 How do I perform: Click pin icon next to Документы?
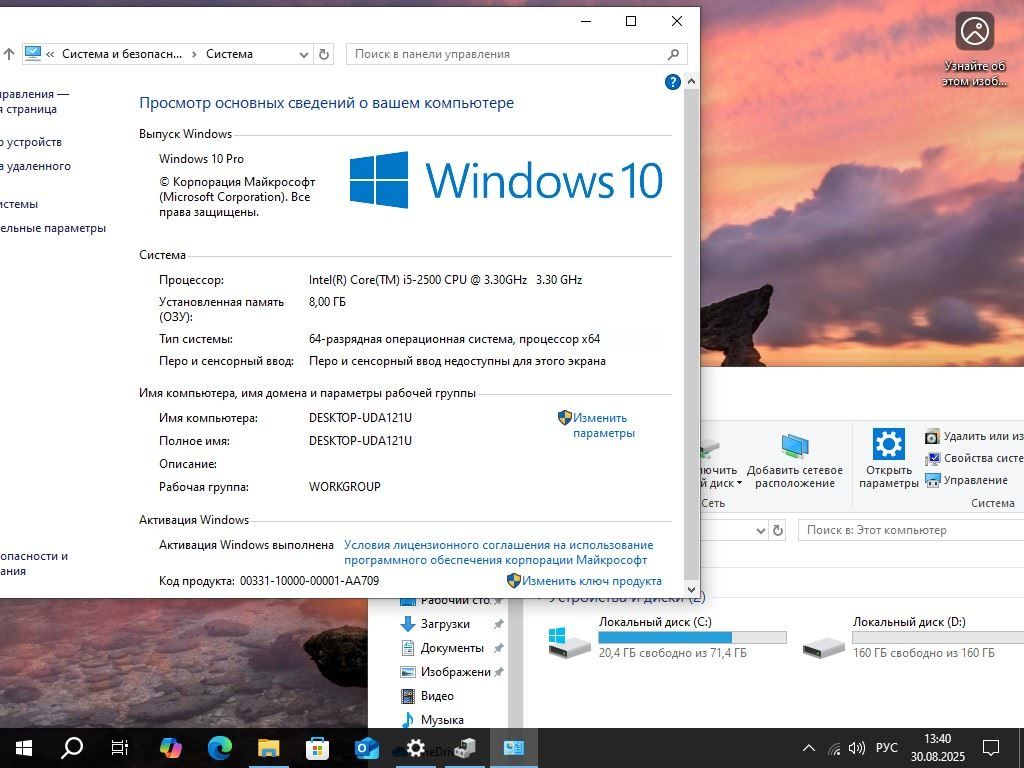tap(498, 648)
